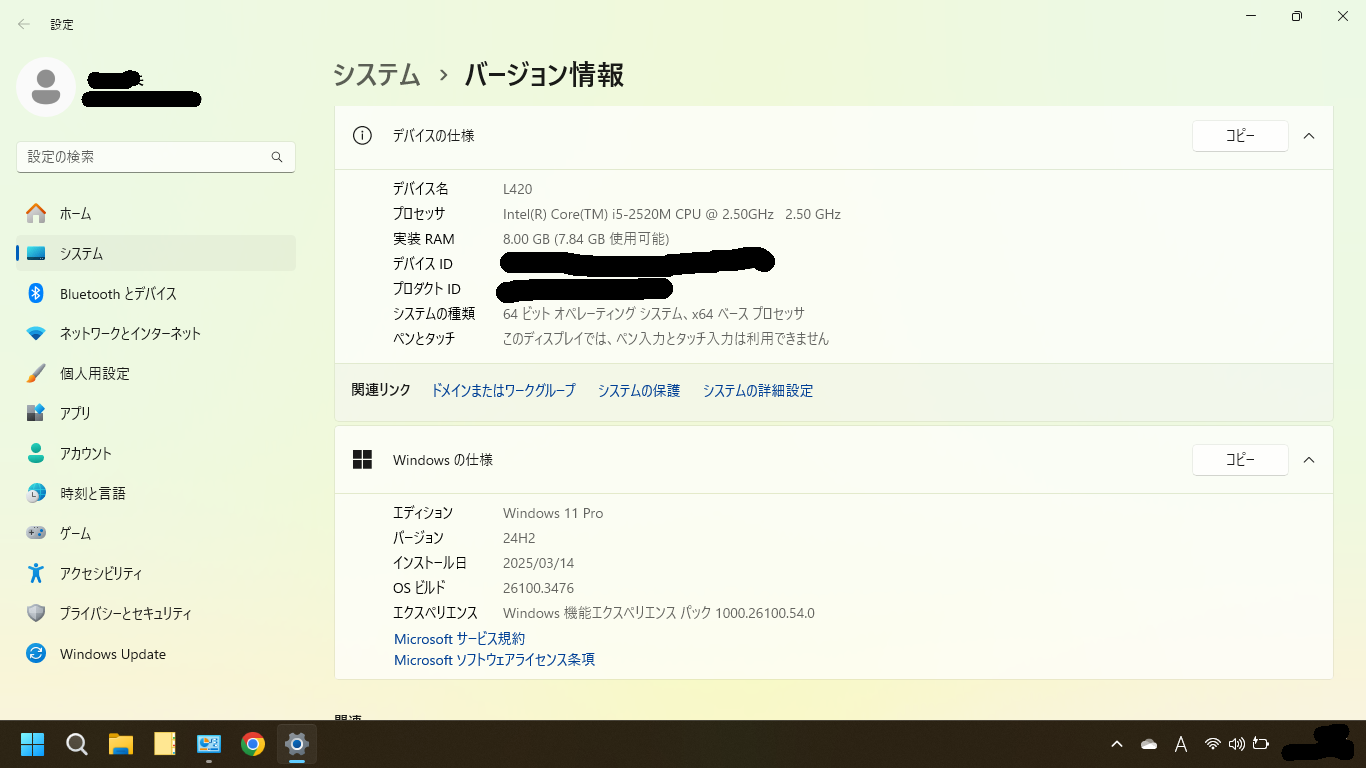Open the monitor app icon on taskbar
Screen dimensions: 1366x768
coord(209,744)
